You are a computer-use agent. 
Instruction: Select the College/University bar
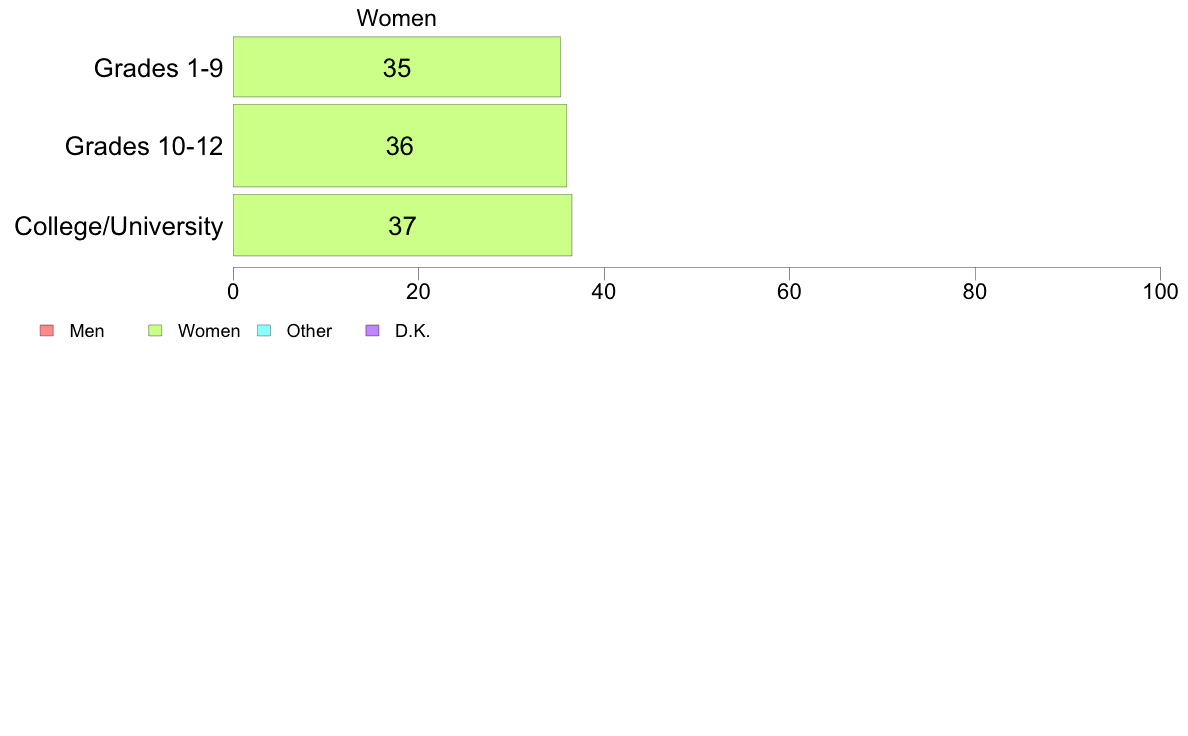402,225
